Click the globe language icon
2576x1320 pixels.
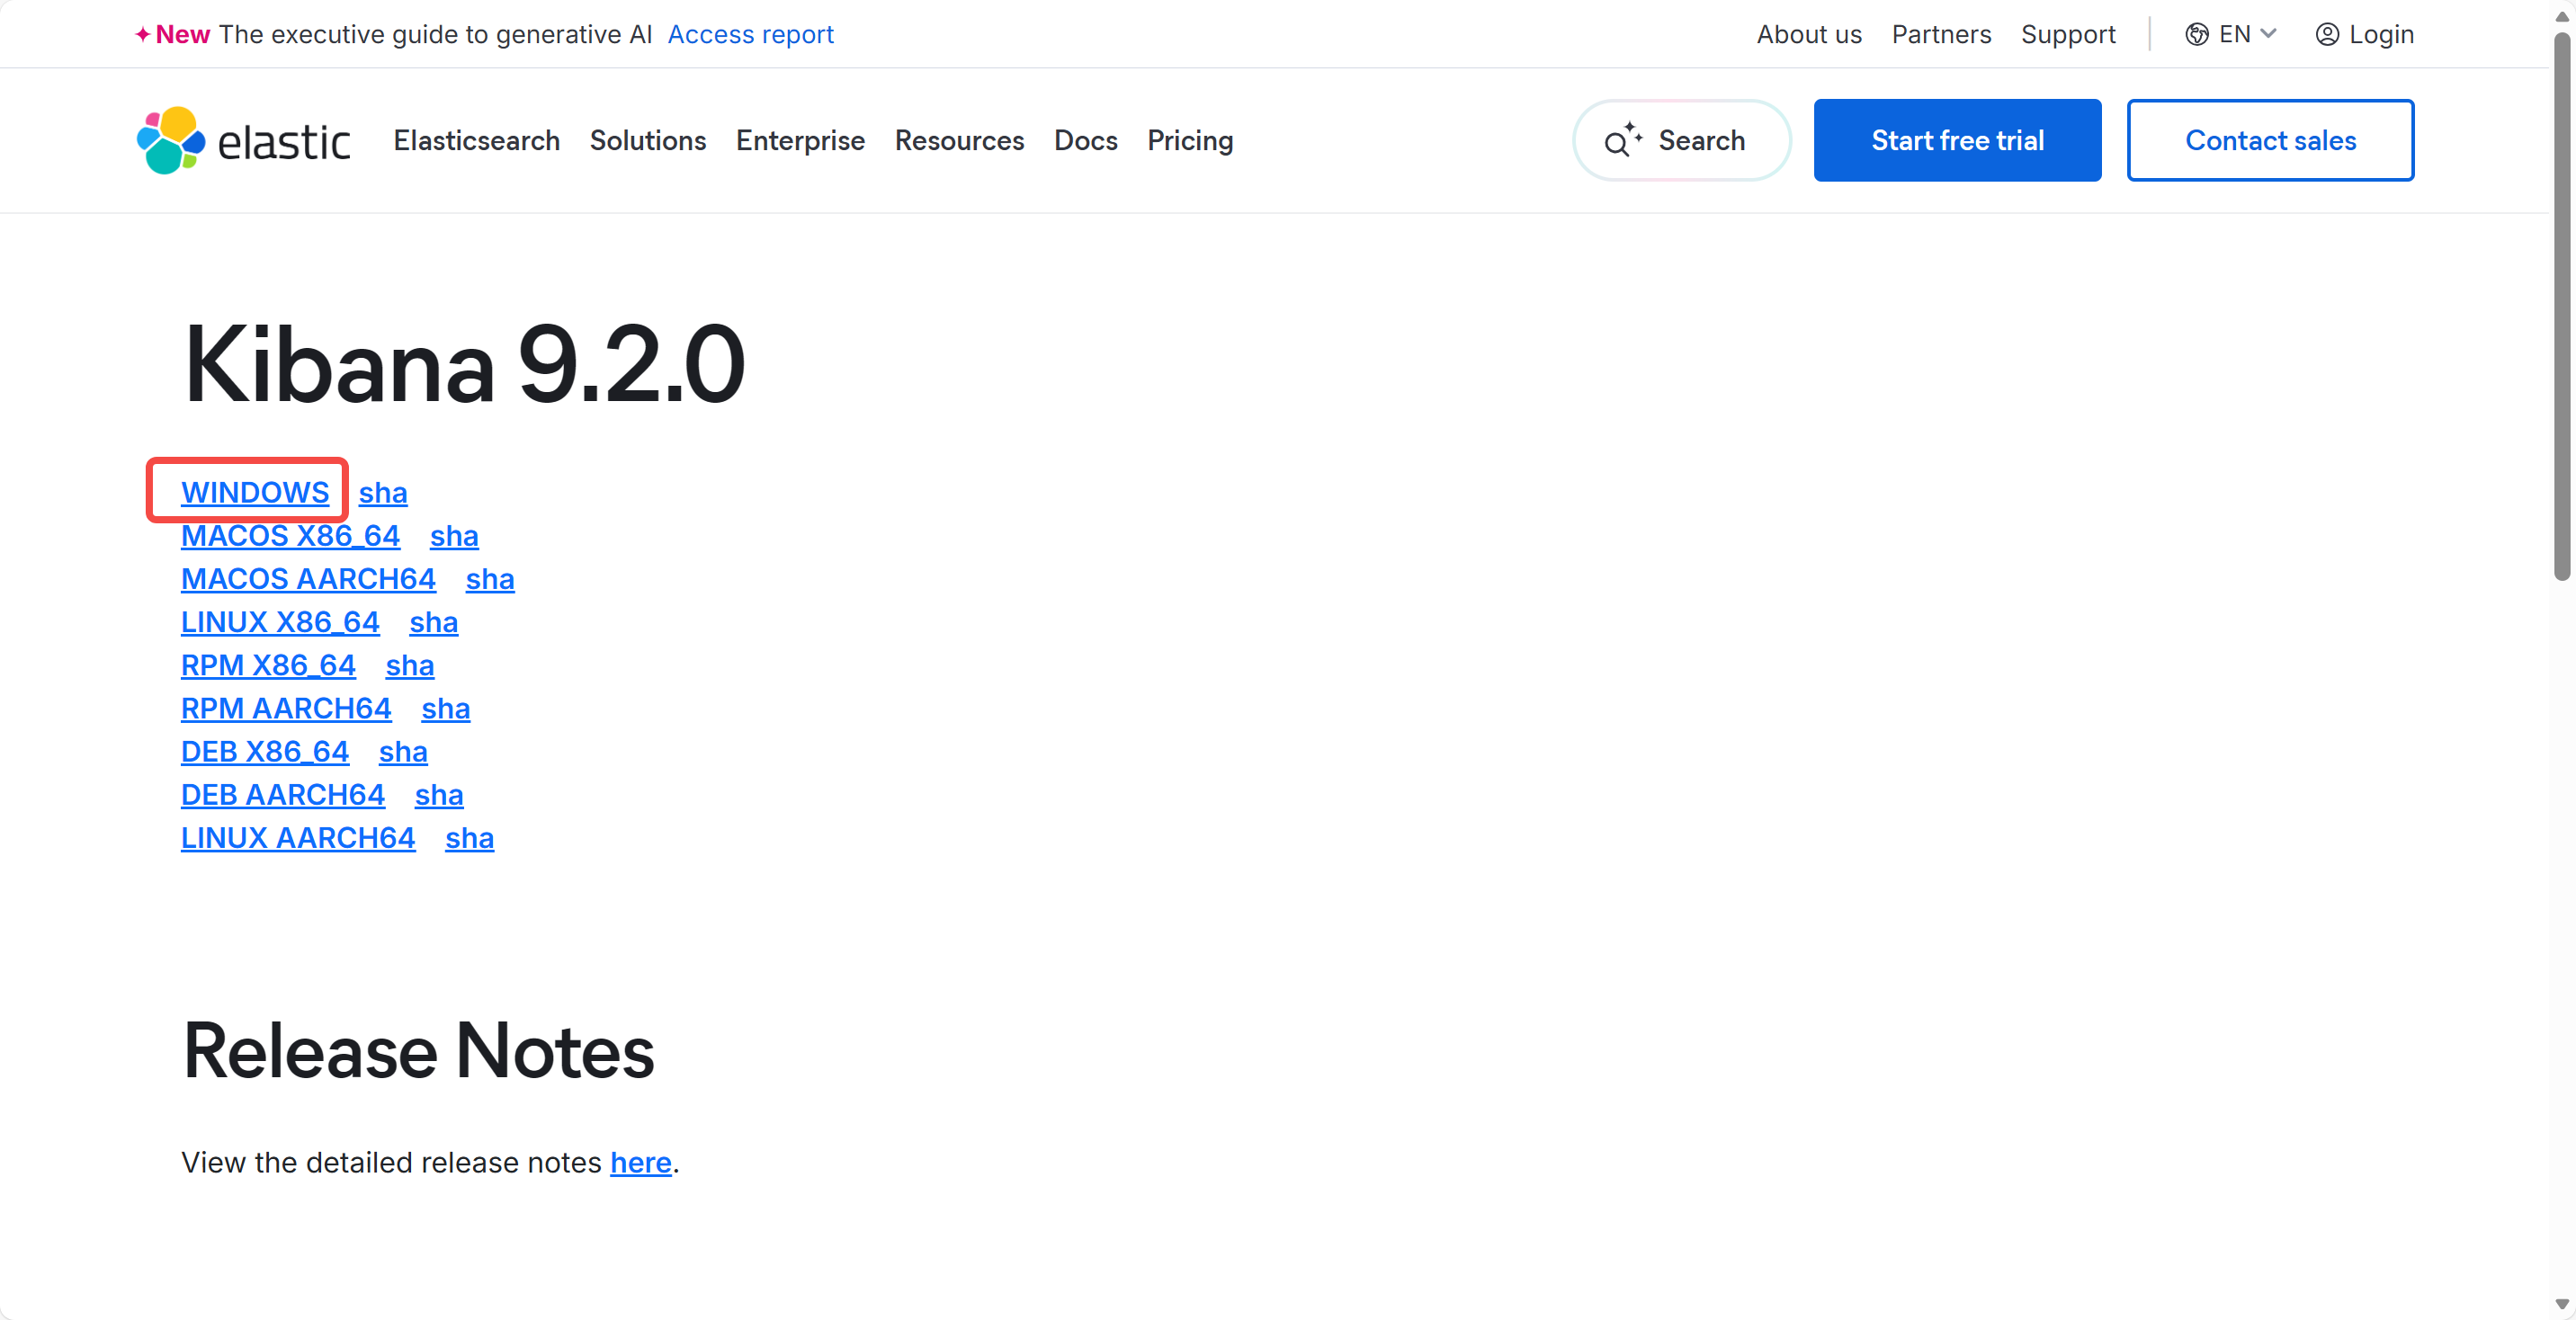tap(2196, 35)
